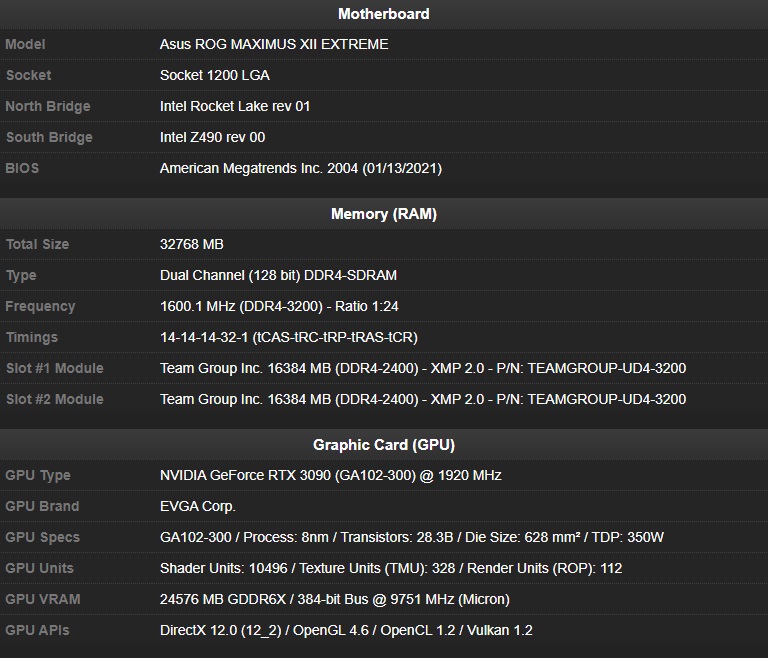Screen dimensions: 768x658
Task: Select the Slot #1 Team Group module description
Action: pos(423,368)
